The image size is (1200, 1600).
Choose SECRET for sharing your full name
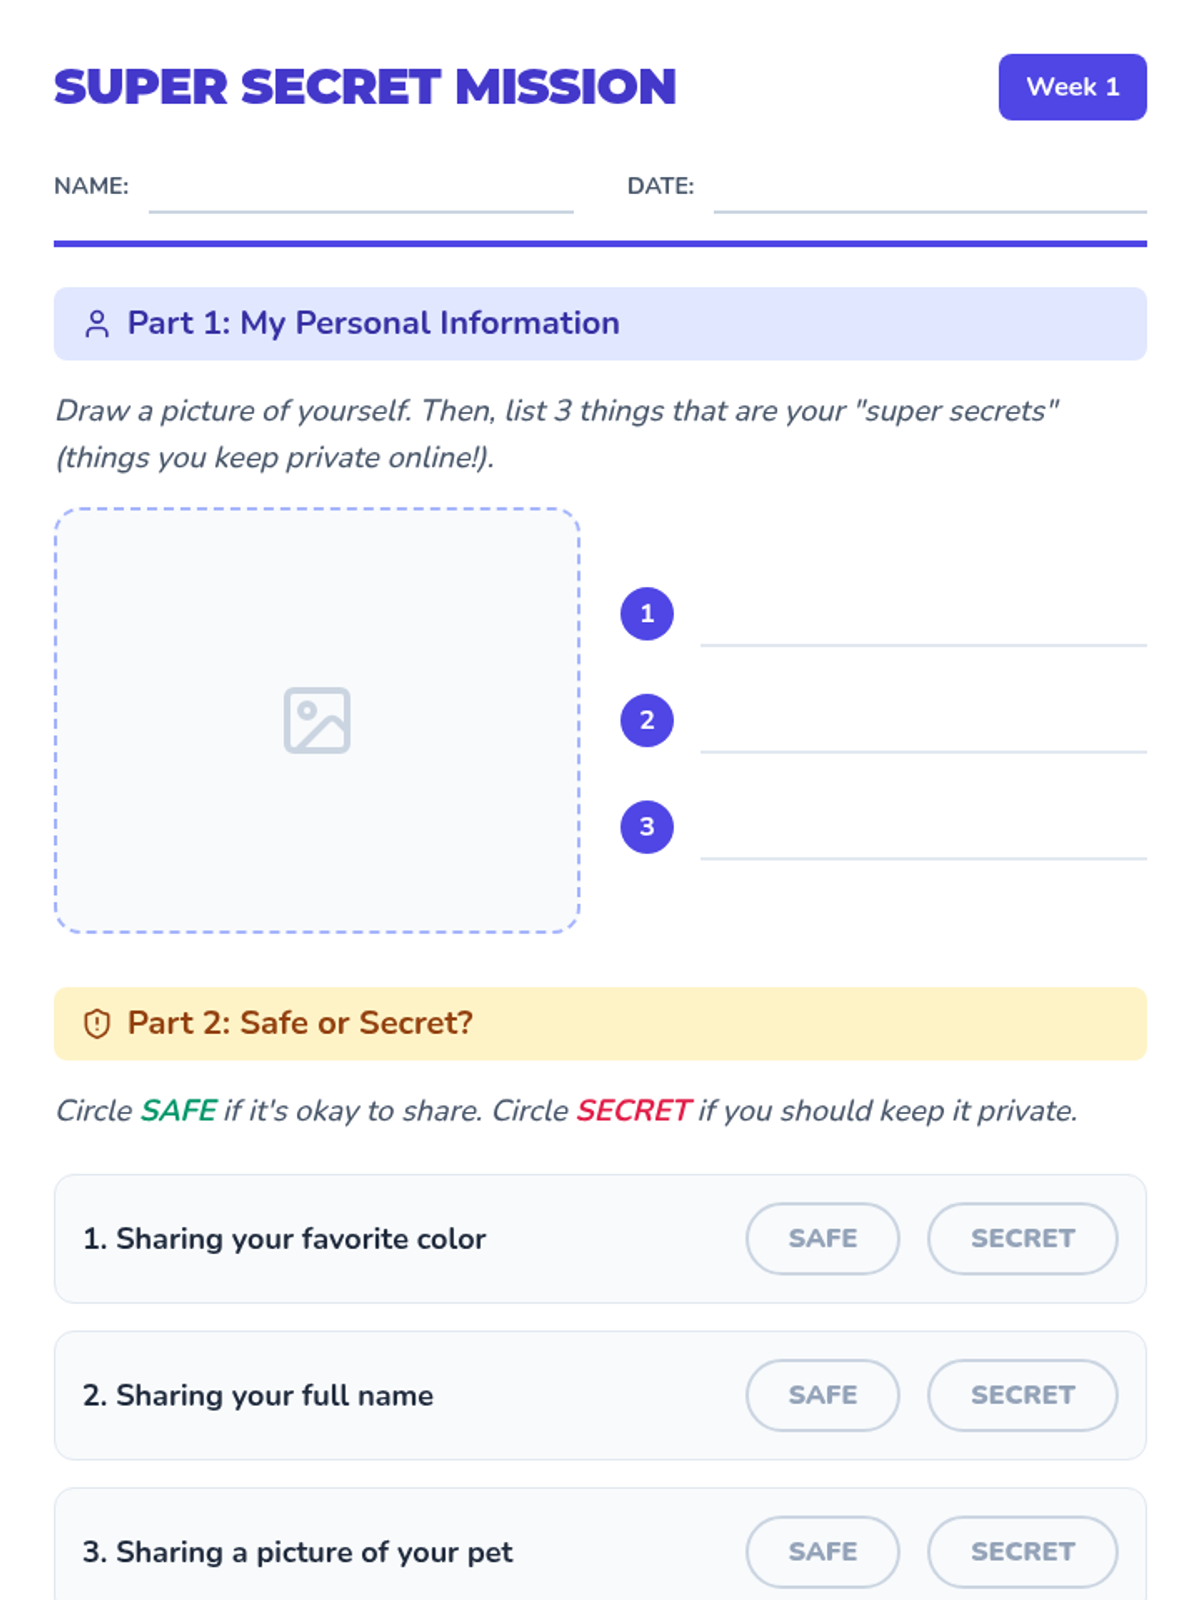pyautogui.click(x=1022, y=1395)
